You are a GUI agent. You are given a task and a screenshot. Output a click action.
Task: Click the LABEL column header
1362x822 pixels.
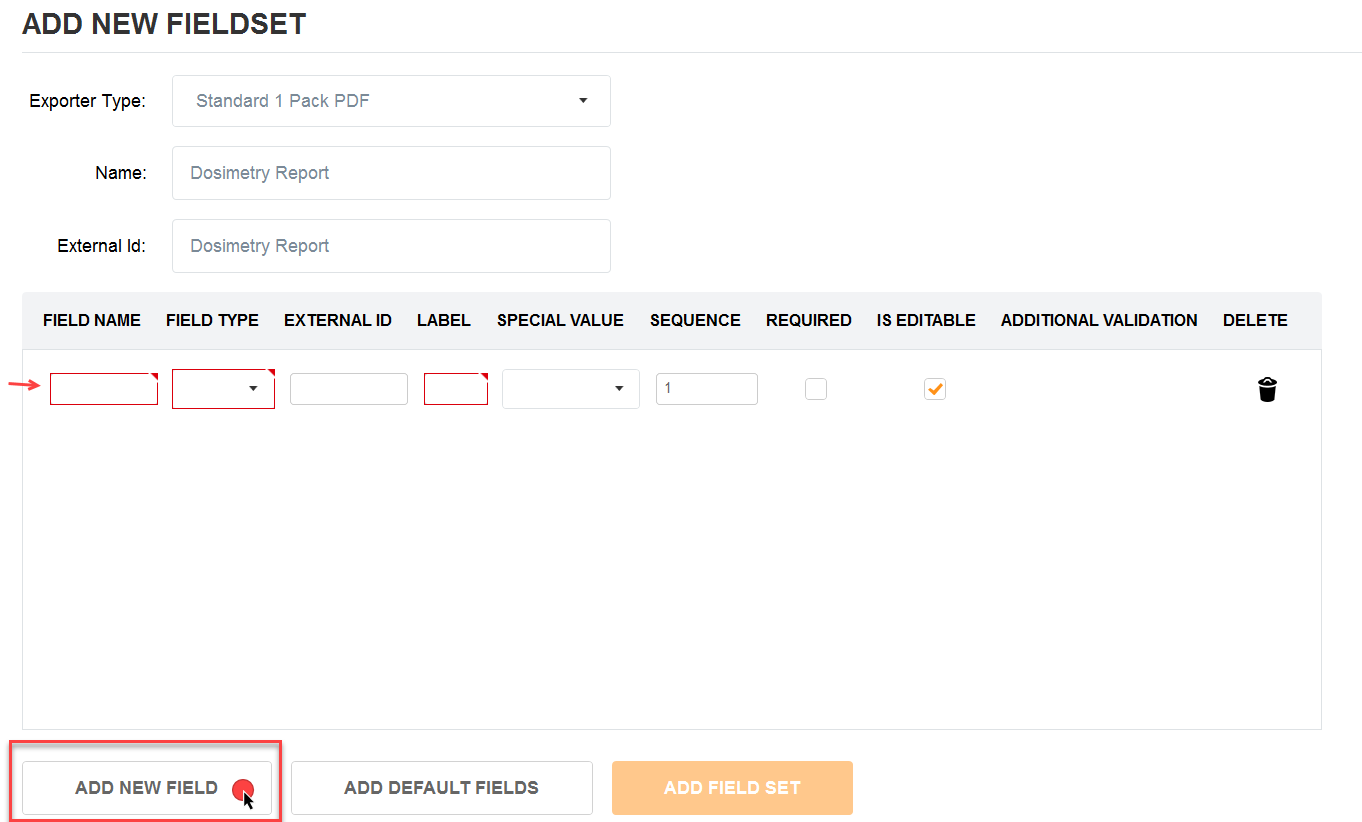point(444,321)
